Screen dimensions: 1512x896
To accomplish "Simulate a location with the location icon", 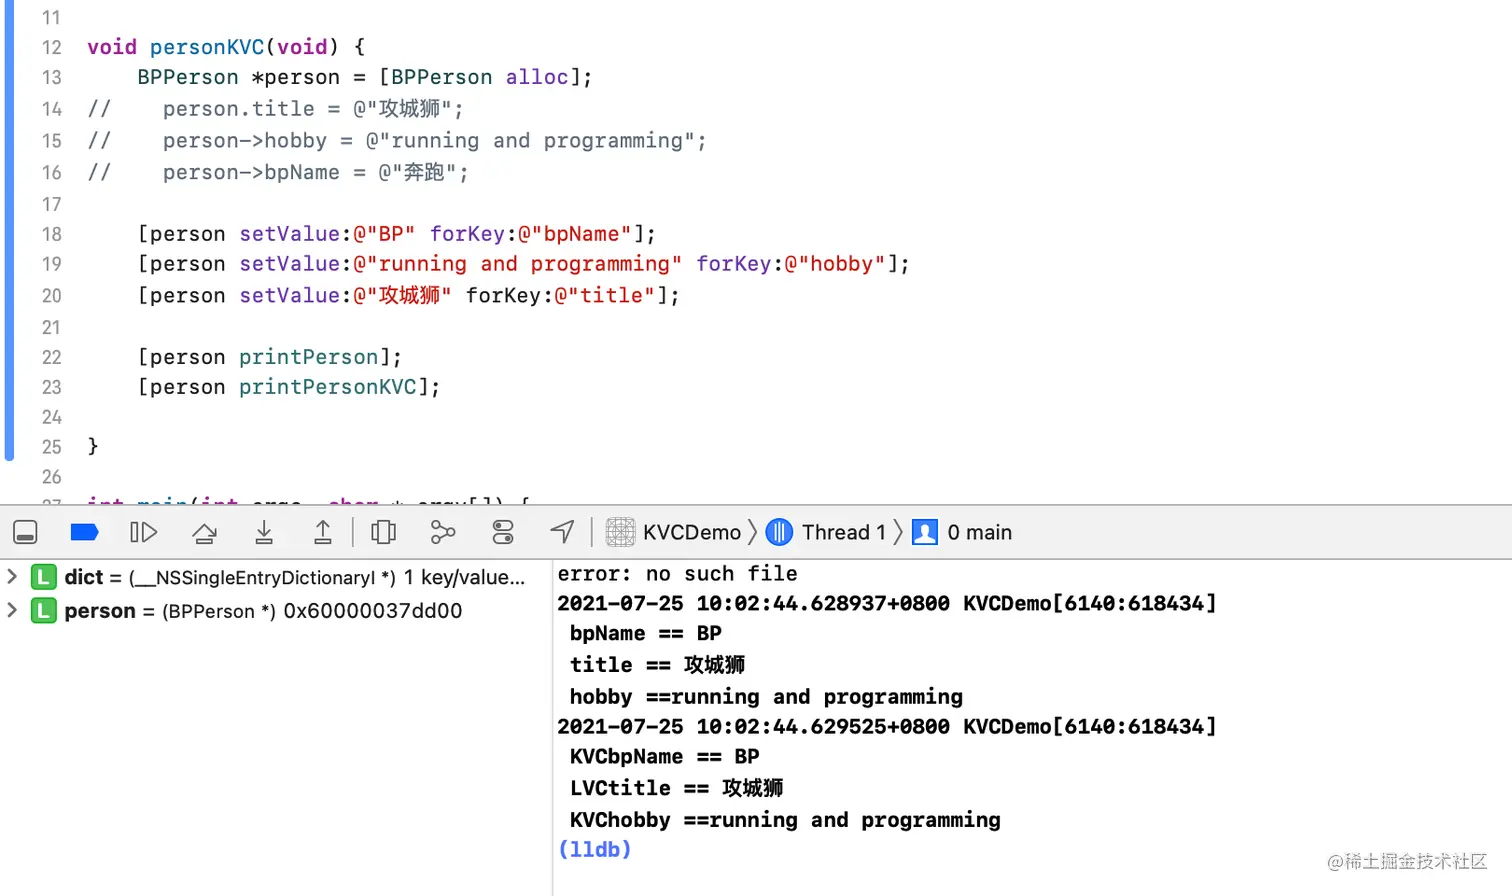I will [560, 532].
